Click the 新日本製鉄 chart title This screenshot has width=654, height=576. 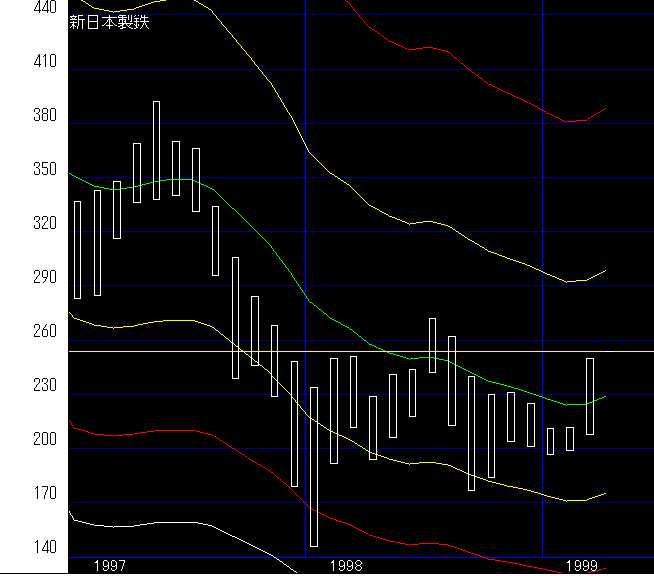click(x=109, y=22)
